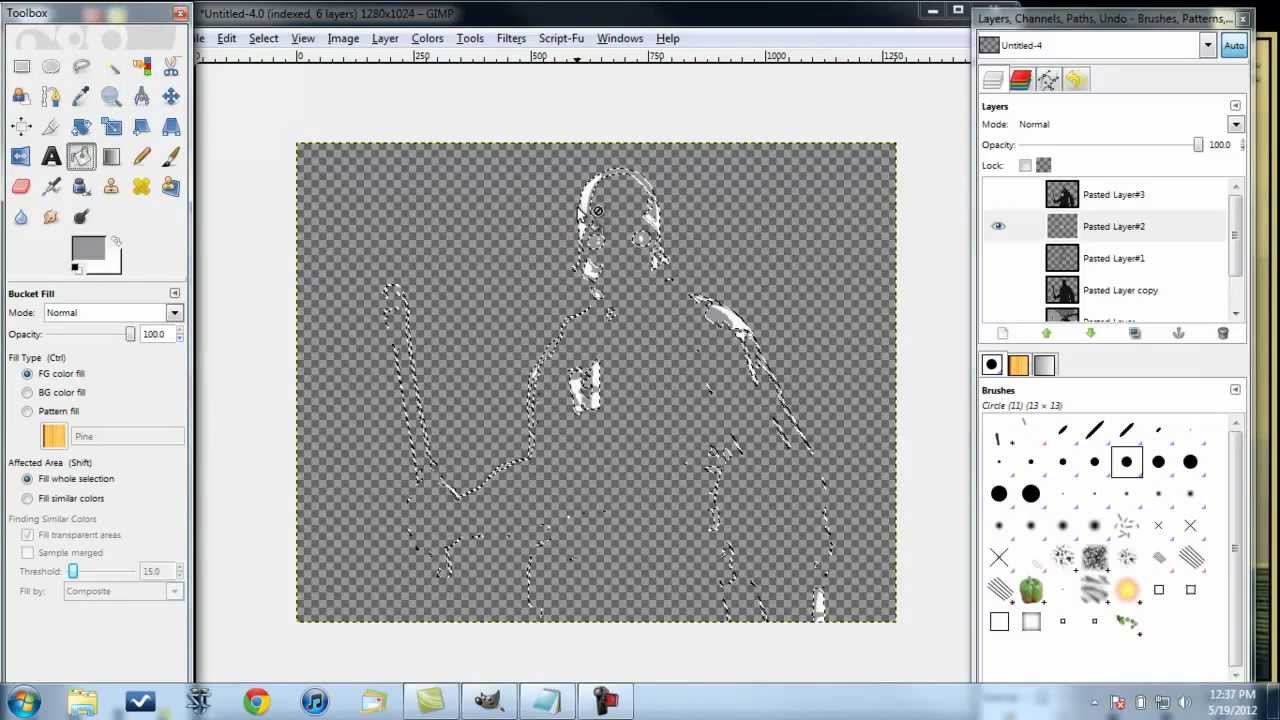Image resolution: width=1280 pixels, height=720 pixels.
Task: Delete layer with the trash icon
Action: click(x=1222, y=333)
